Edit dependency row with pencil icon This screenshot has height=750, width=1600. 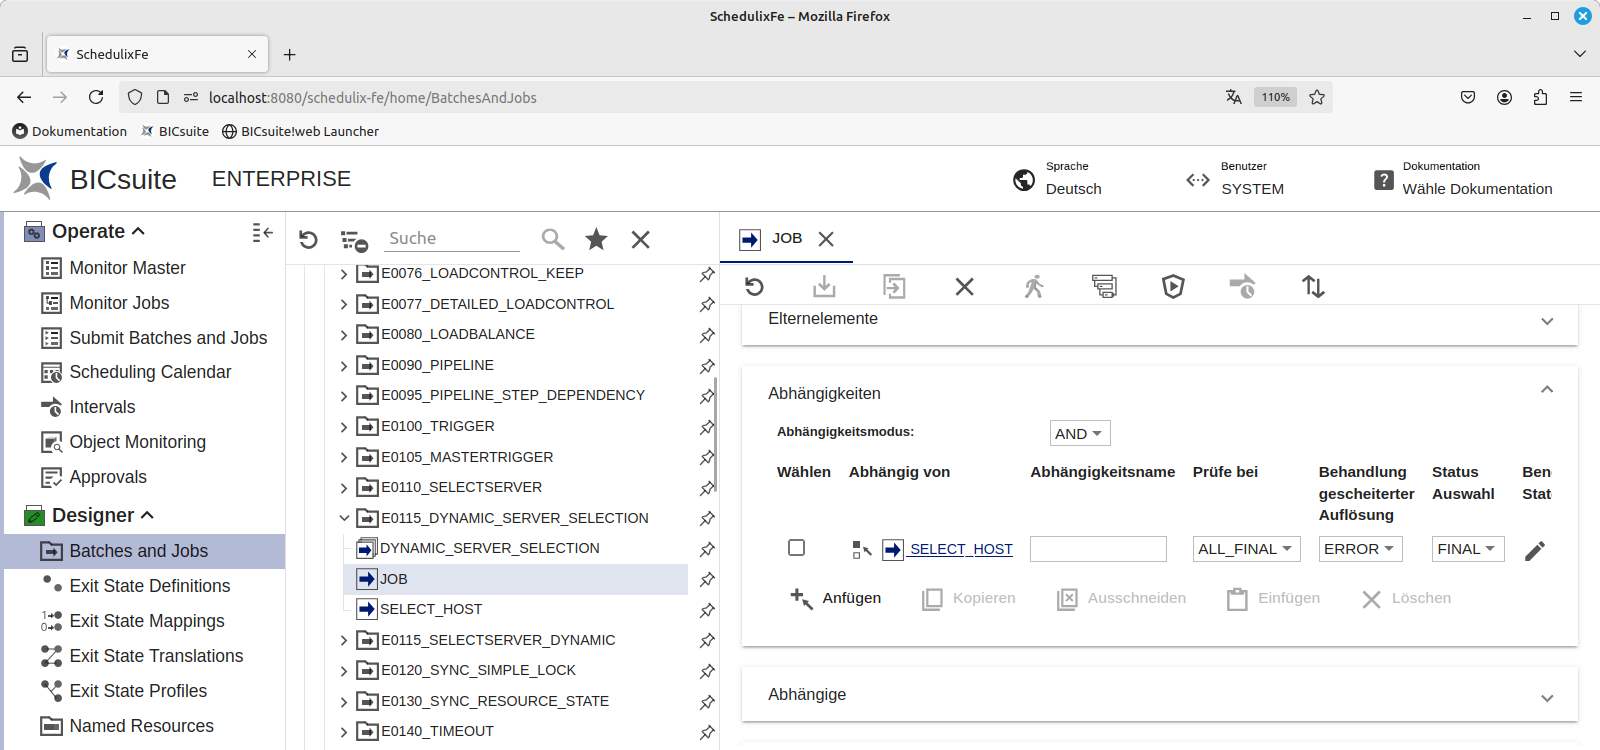[x=1535, y=550]
